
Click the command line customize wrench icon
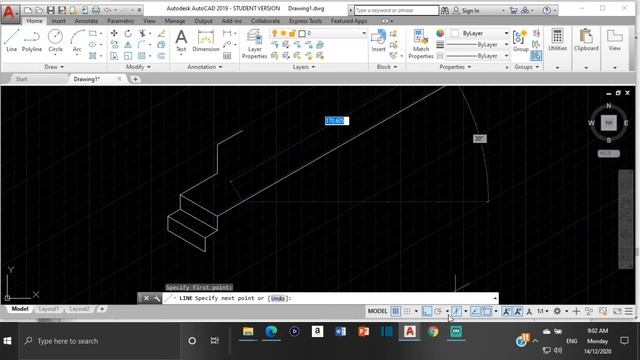tap(157, 298)
